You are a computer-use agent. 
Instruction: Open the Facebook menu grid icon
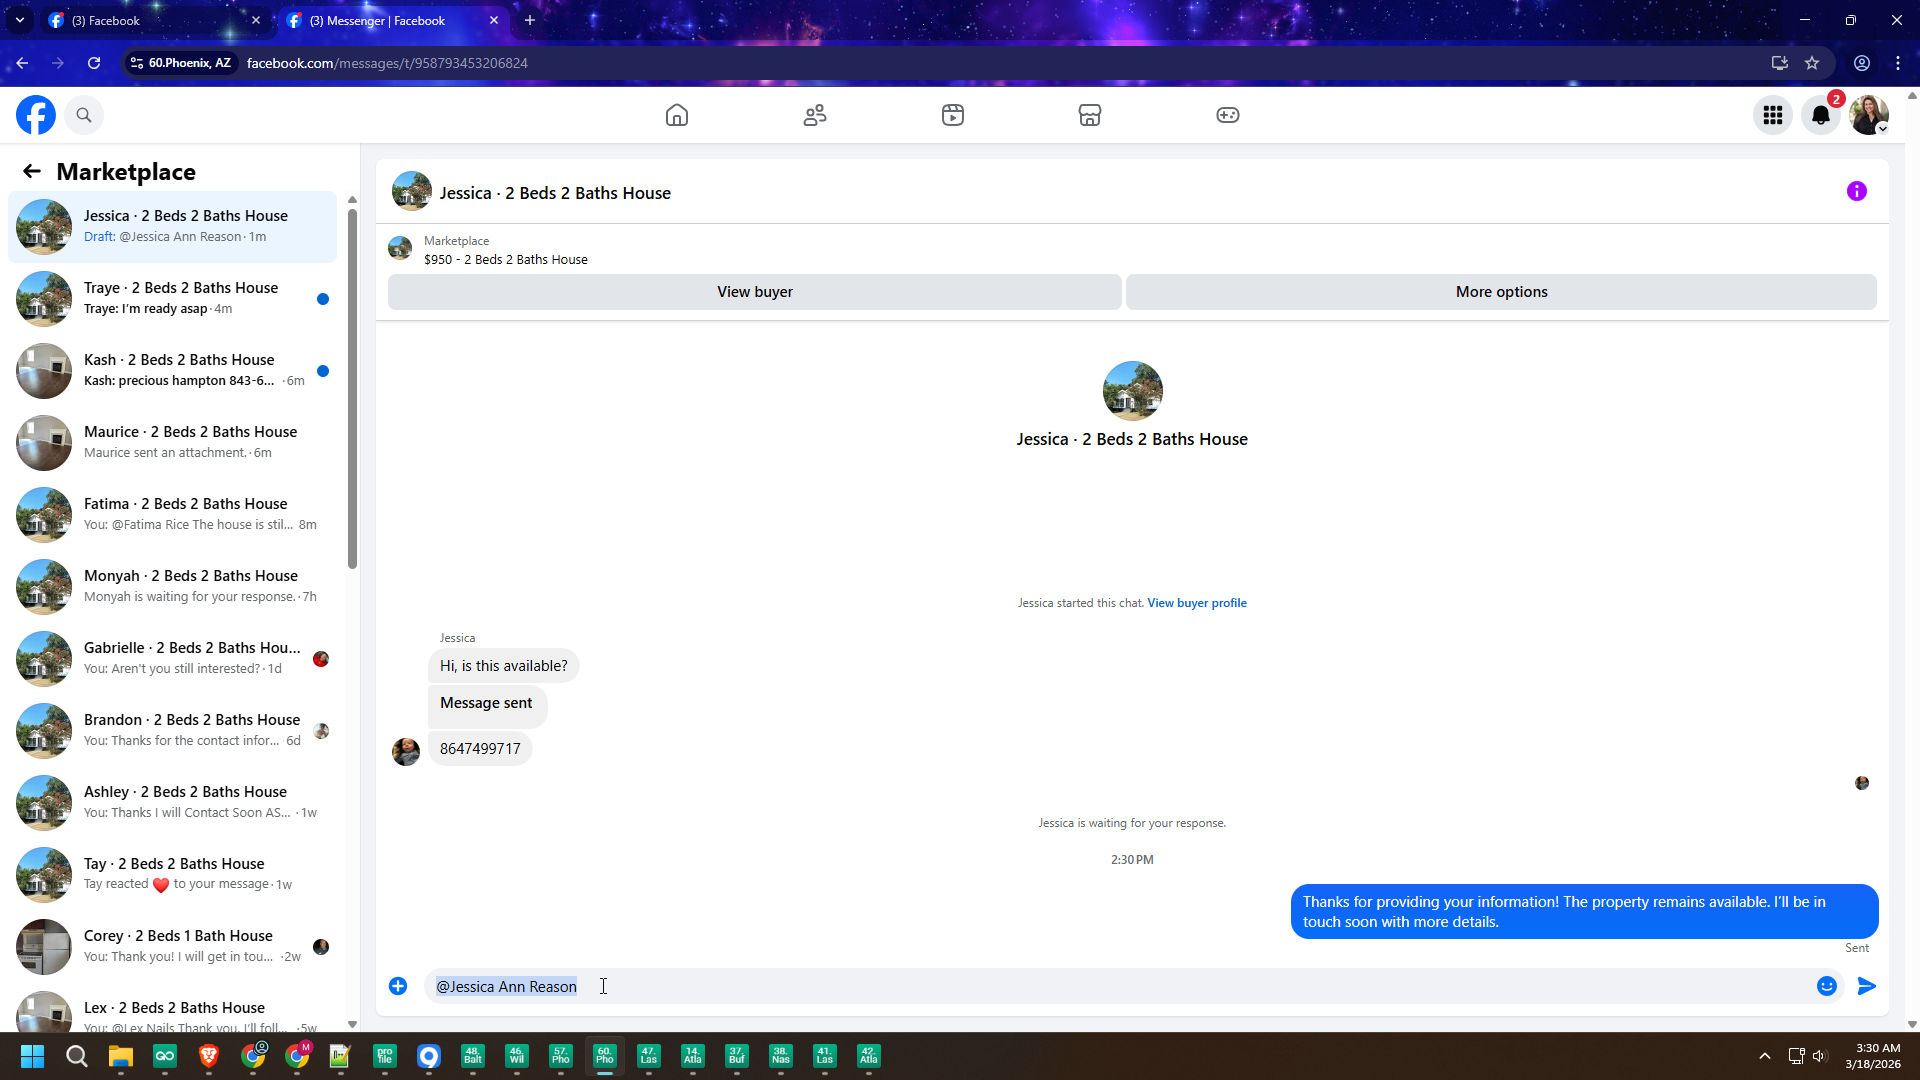pos(1773,115)
